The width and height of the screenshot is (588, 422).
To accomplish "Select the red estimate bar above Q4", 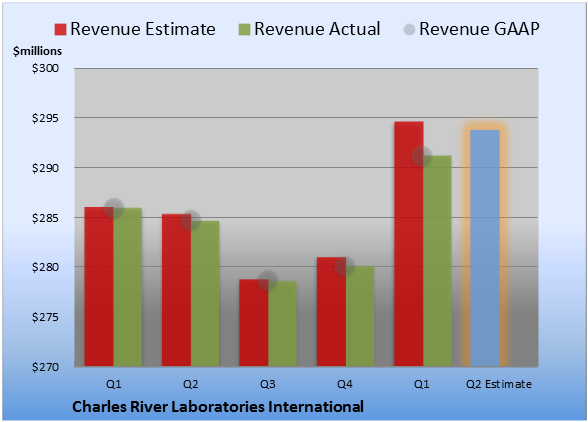I will [332, 312].
